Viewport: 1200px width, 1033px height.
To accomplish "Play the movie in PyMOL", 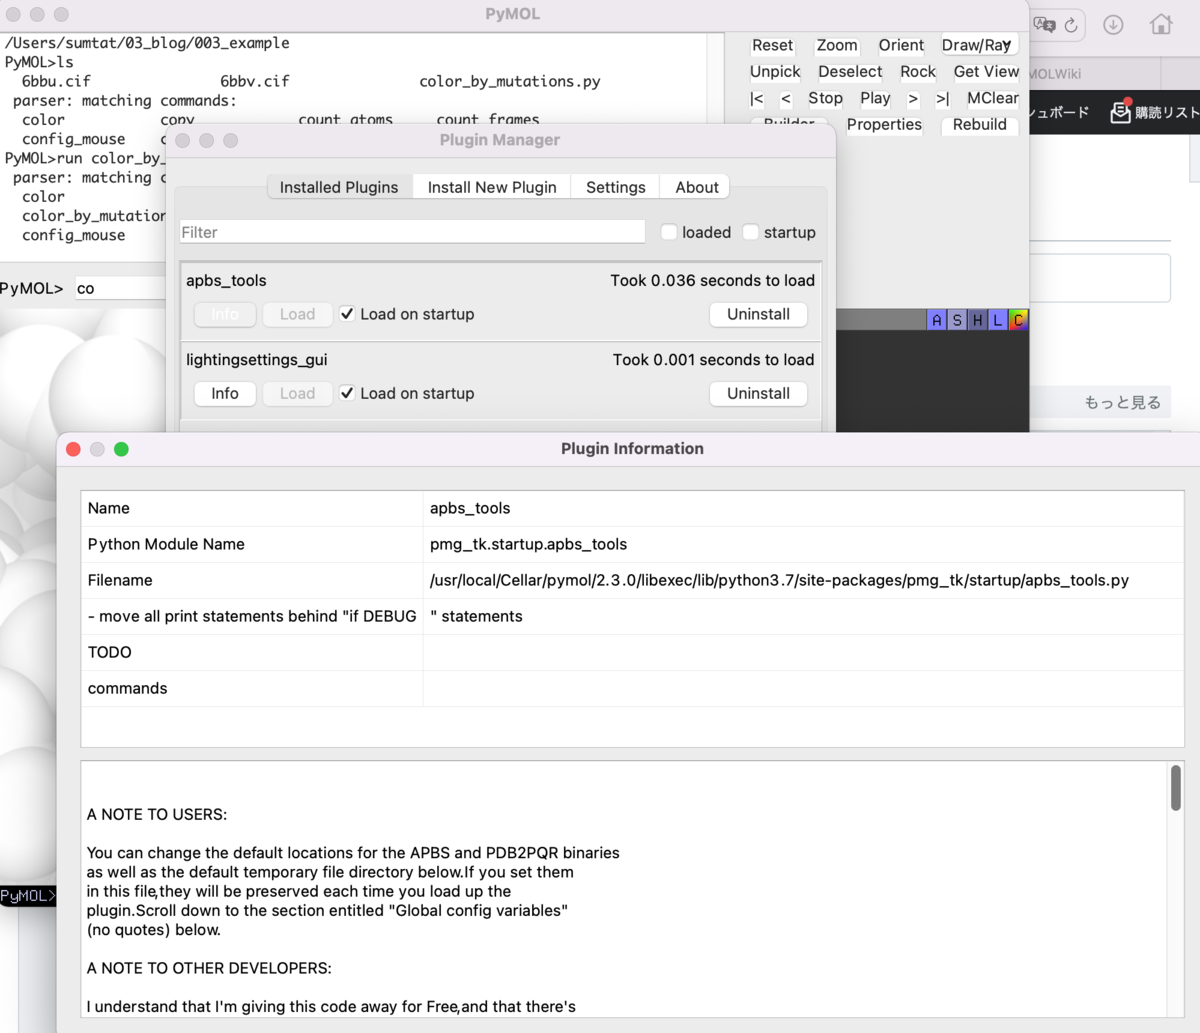I will [x=875, y=98].
